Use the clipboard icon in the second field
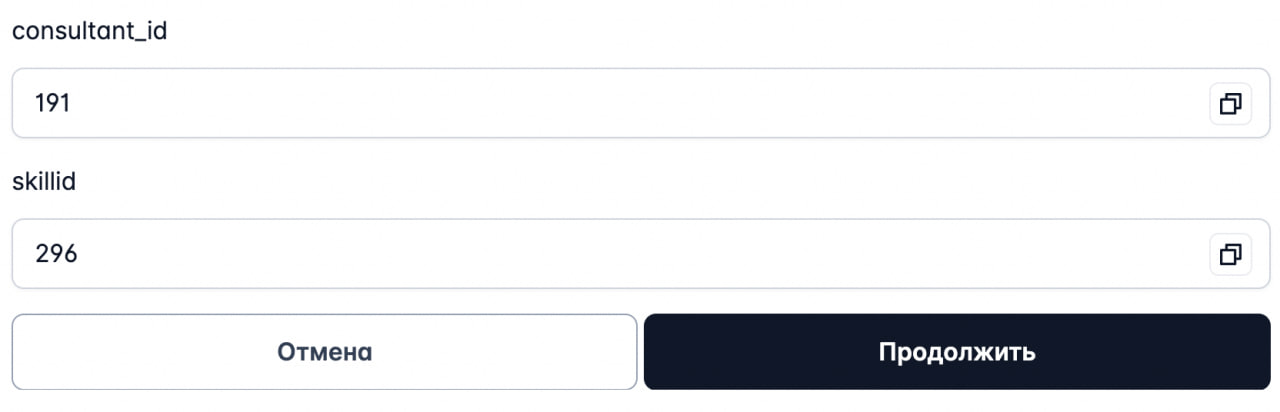1280x412 pixels. (1230, 254)
